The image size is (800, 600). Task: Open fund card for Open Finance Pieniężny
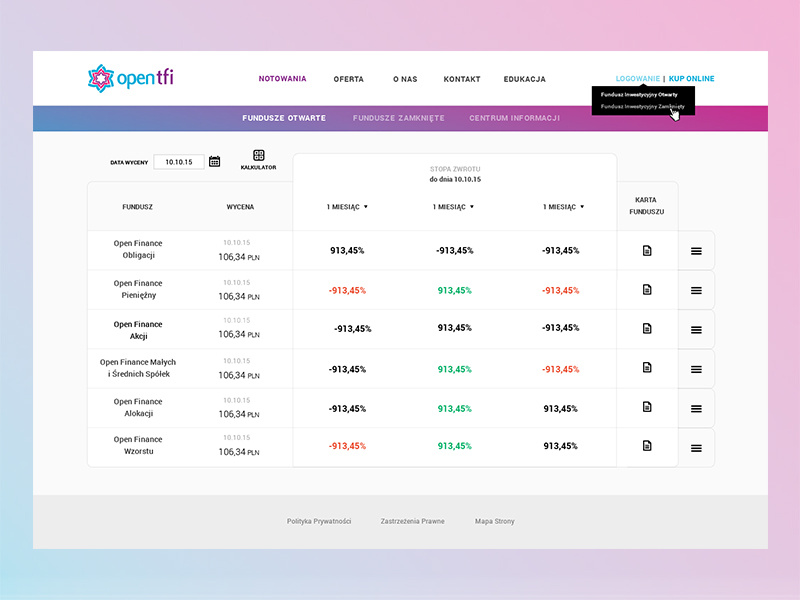[647, 290]
